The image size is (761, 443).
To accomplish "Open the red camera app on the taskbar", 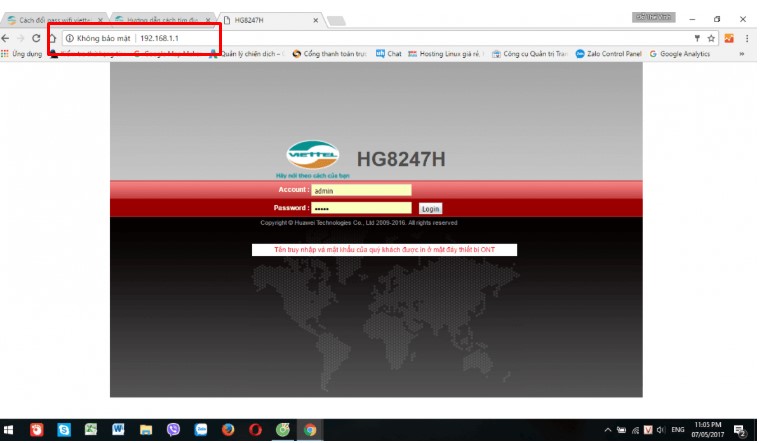I will pos(36,430).
